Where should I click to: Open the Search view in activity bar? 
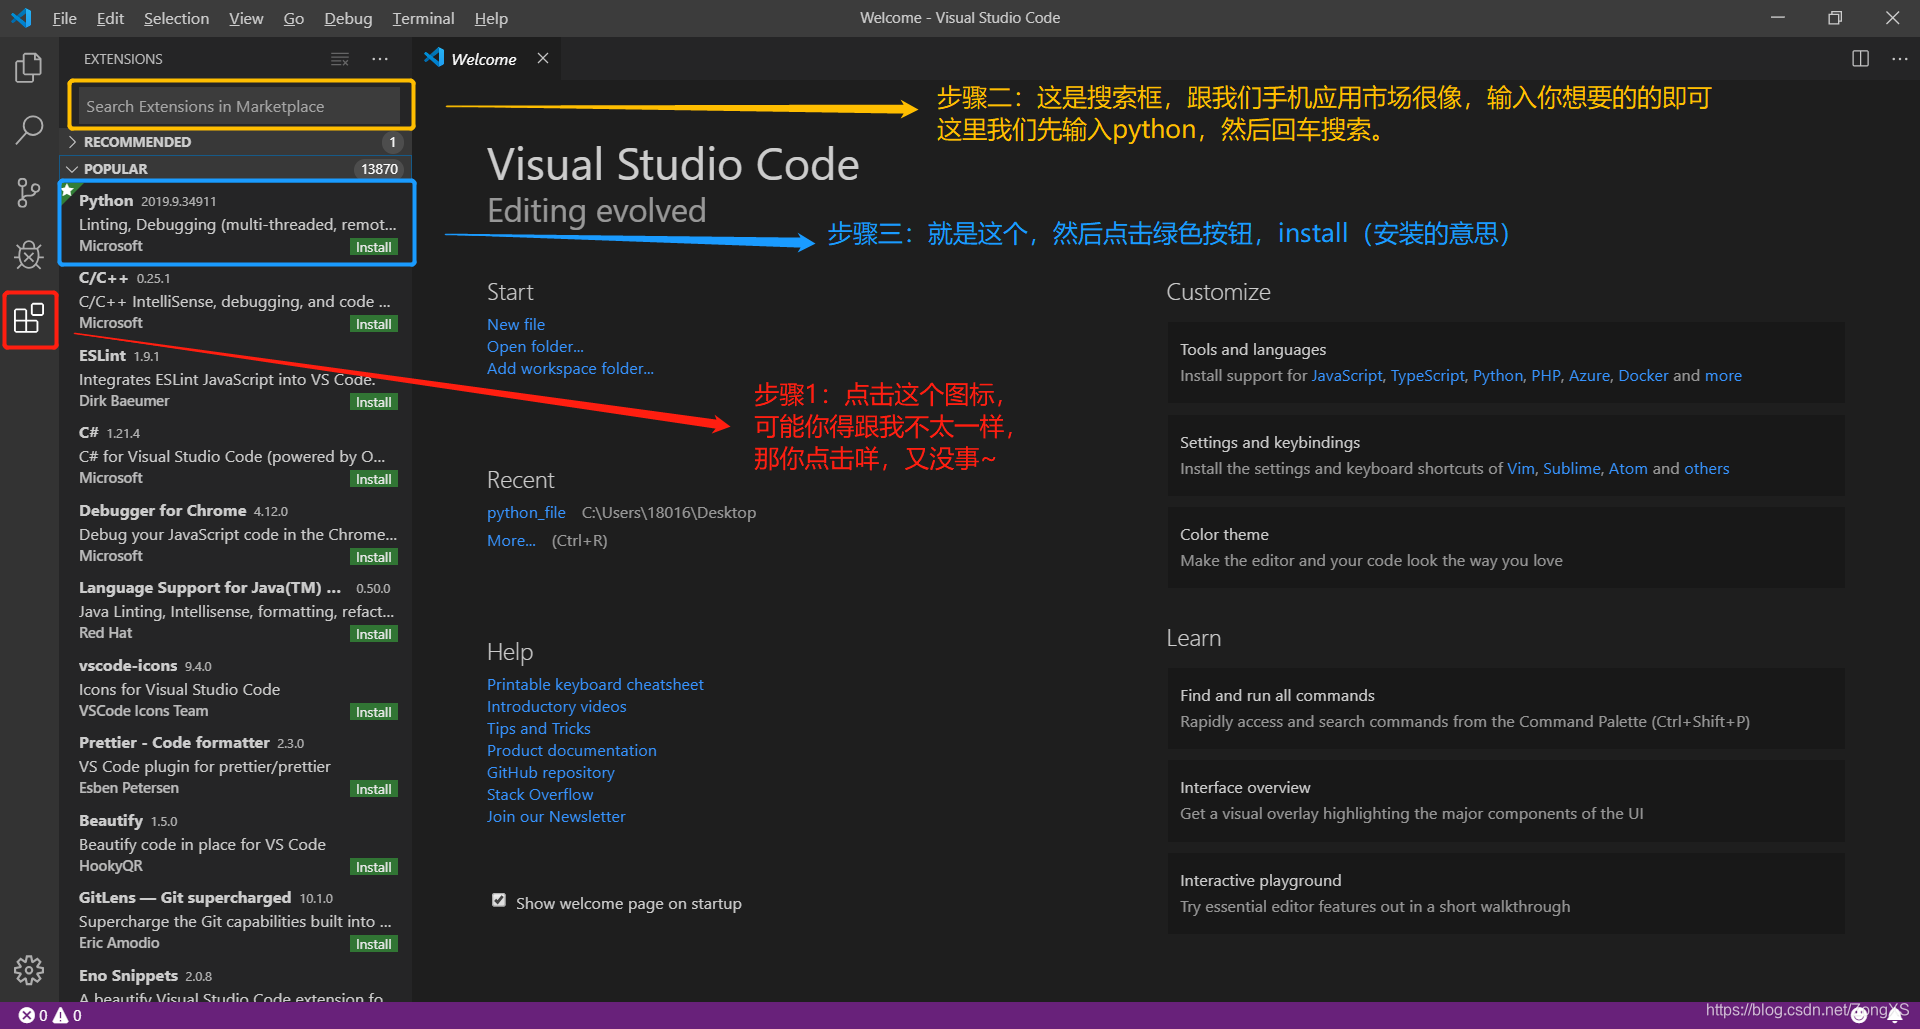[29, 129]
